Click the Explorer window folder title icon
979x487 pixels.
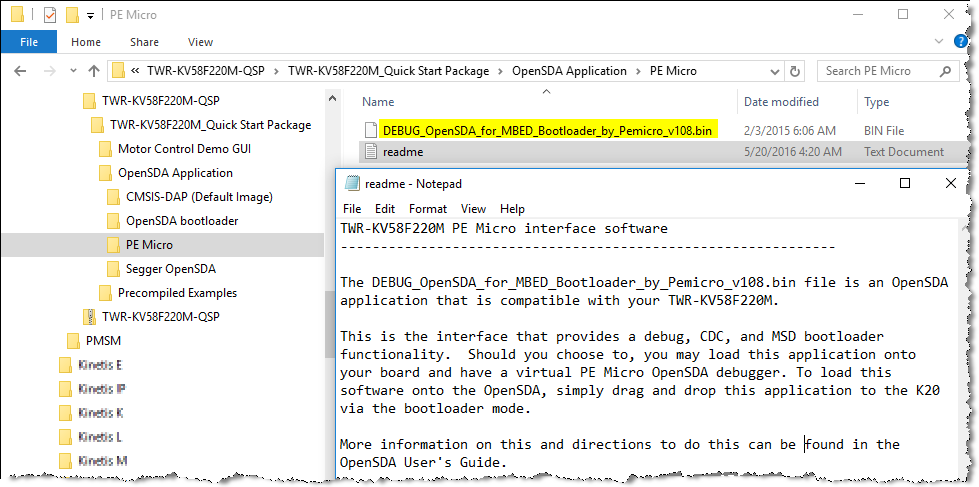[18, 14]
